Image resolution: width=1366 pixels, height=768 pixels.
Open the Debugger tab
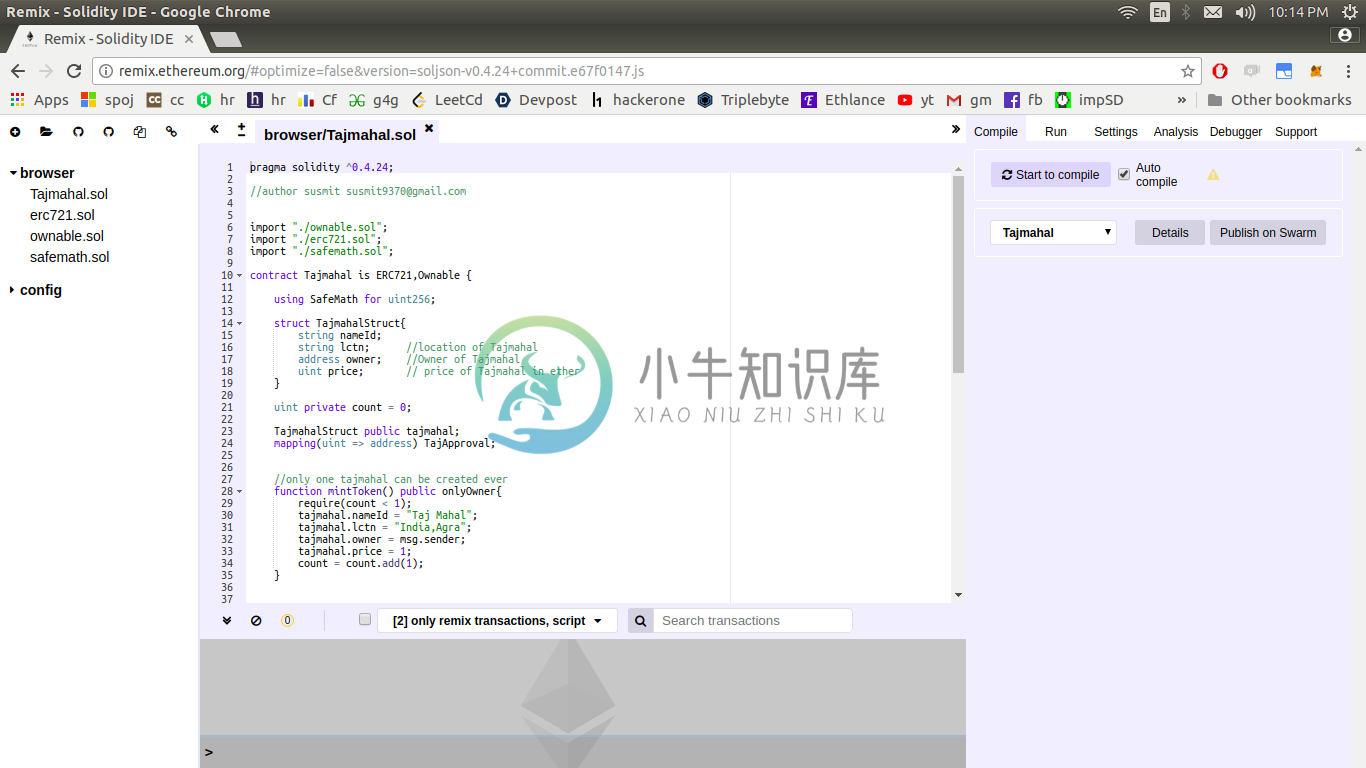click(1236, 132)
